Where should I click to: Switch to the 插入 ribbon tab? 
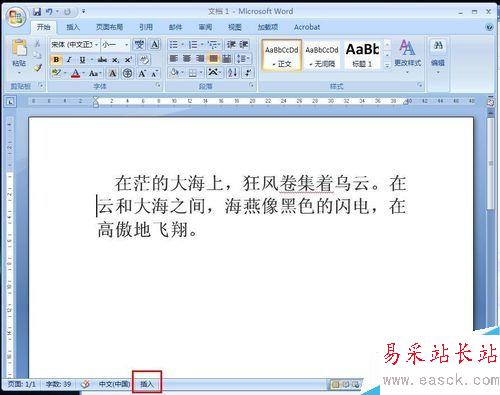tap(73, 27)
